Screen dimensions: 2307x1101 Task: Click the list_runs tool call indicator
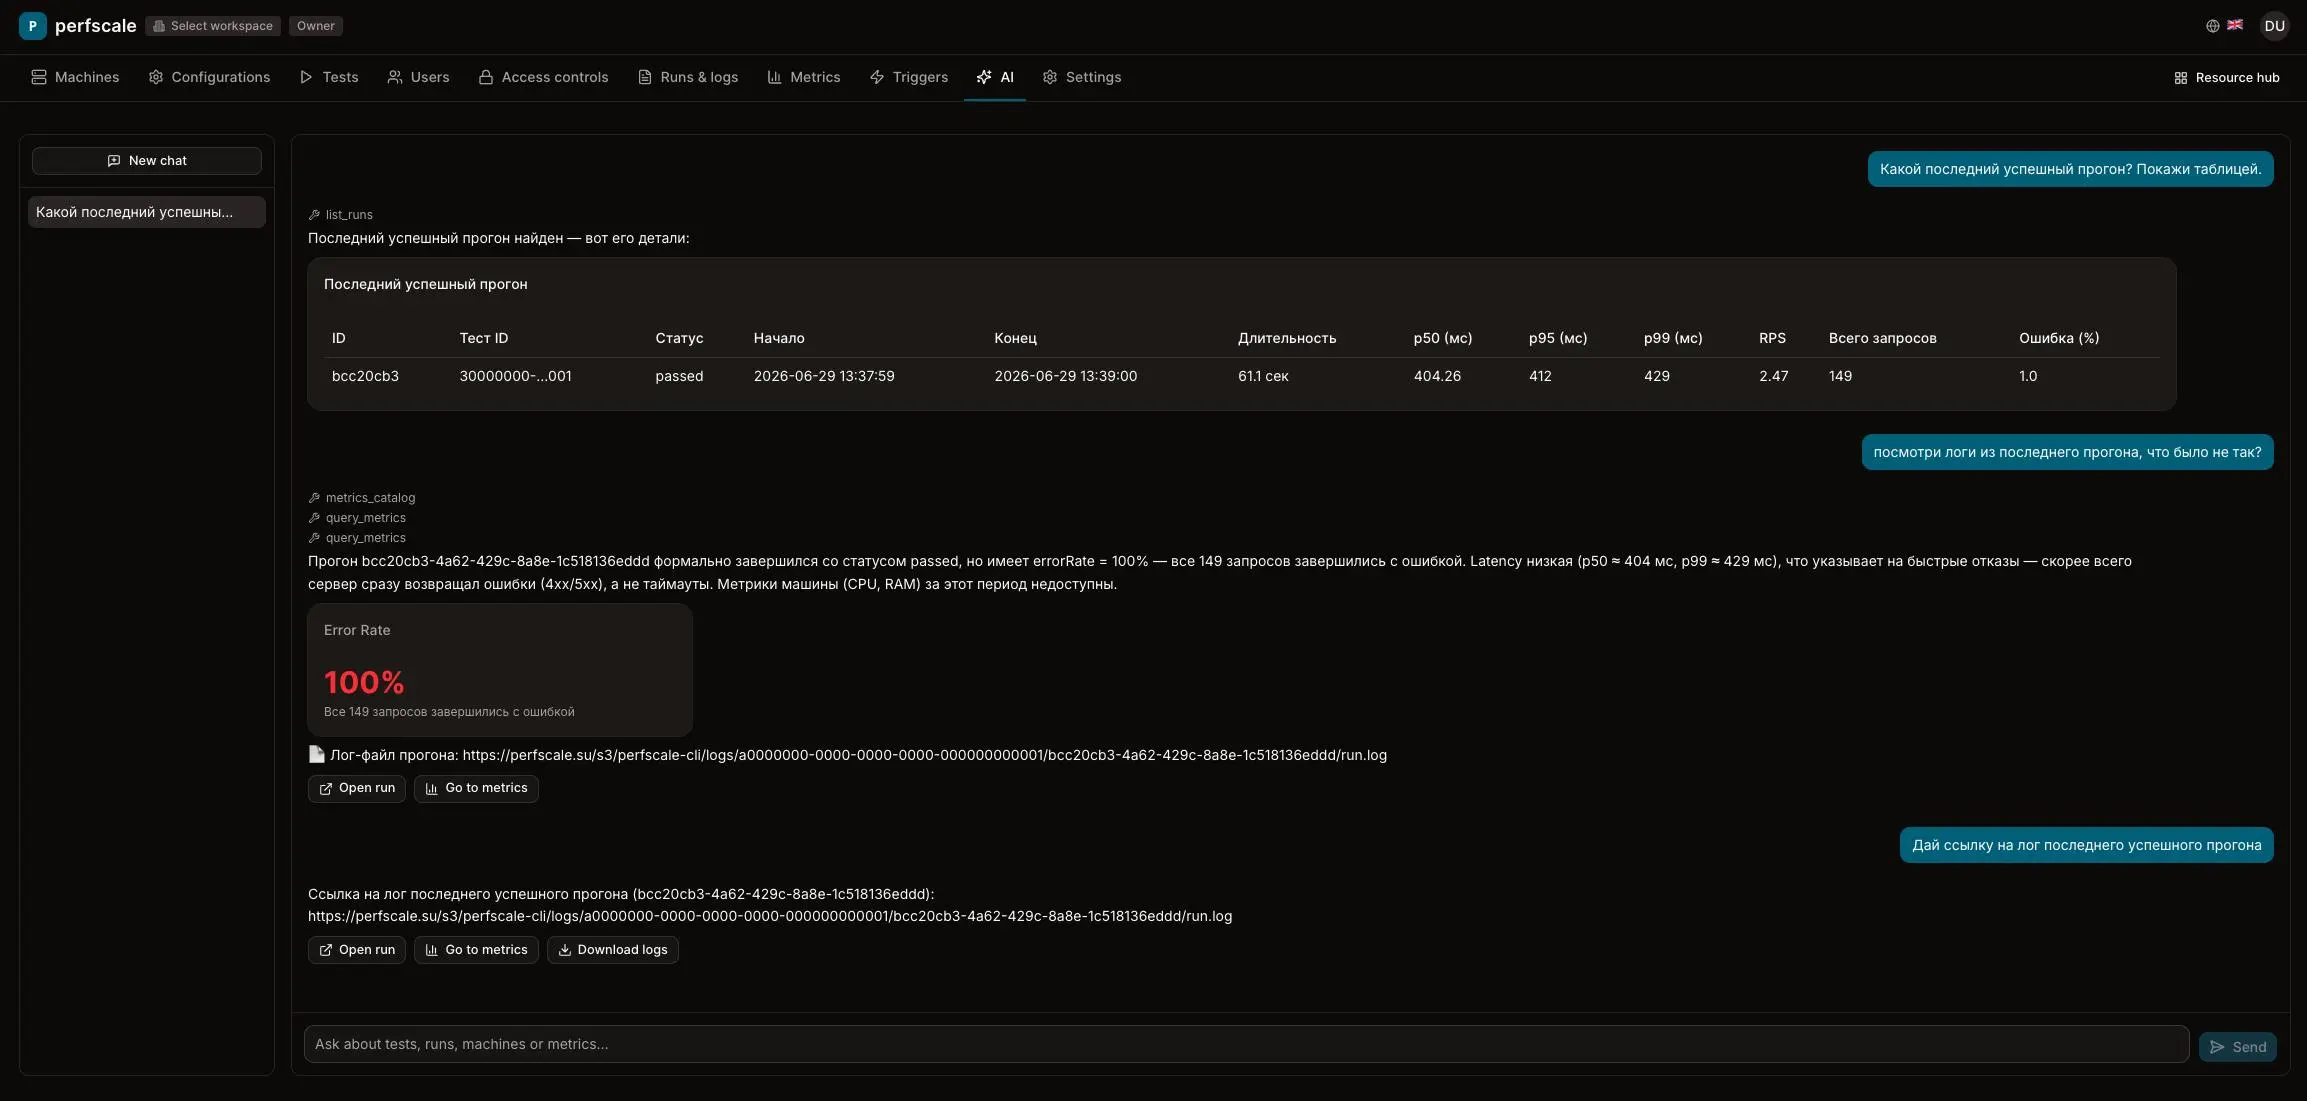point(340,215)
